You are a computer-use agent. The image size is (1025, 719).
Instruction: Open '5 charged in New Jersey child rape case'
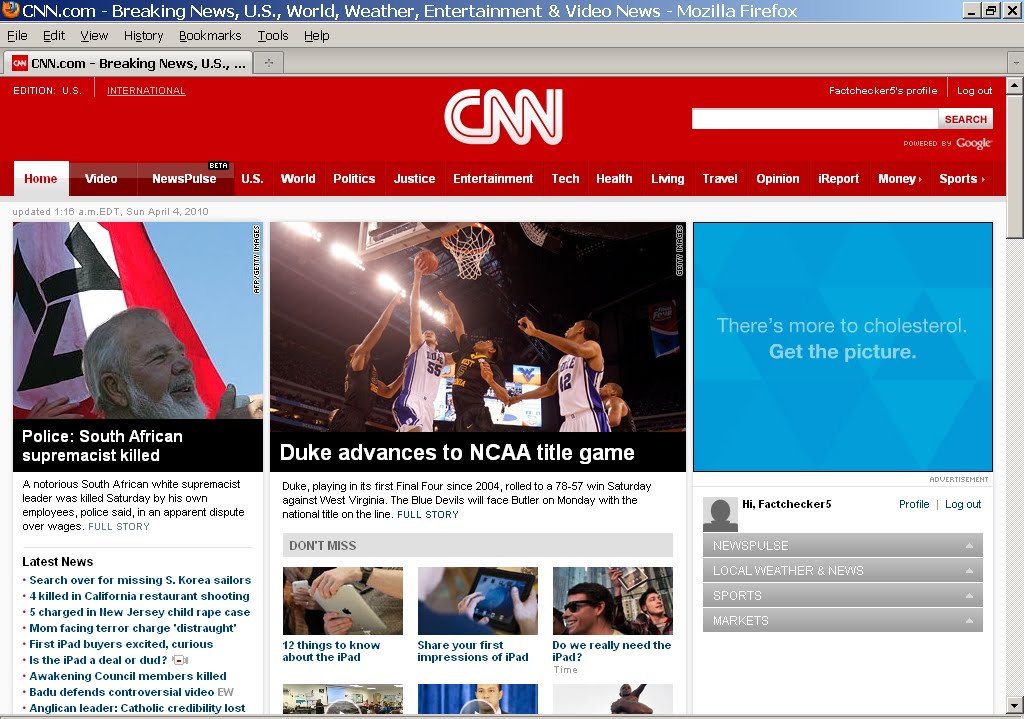pos(140,612)
